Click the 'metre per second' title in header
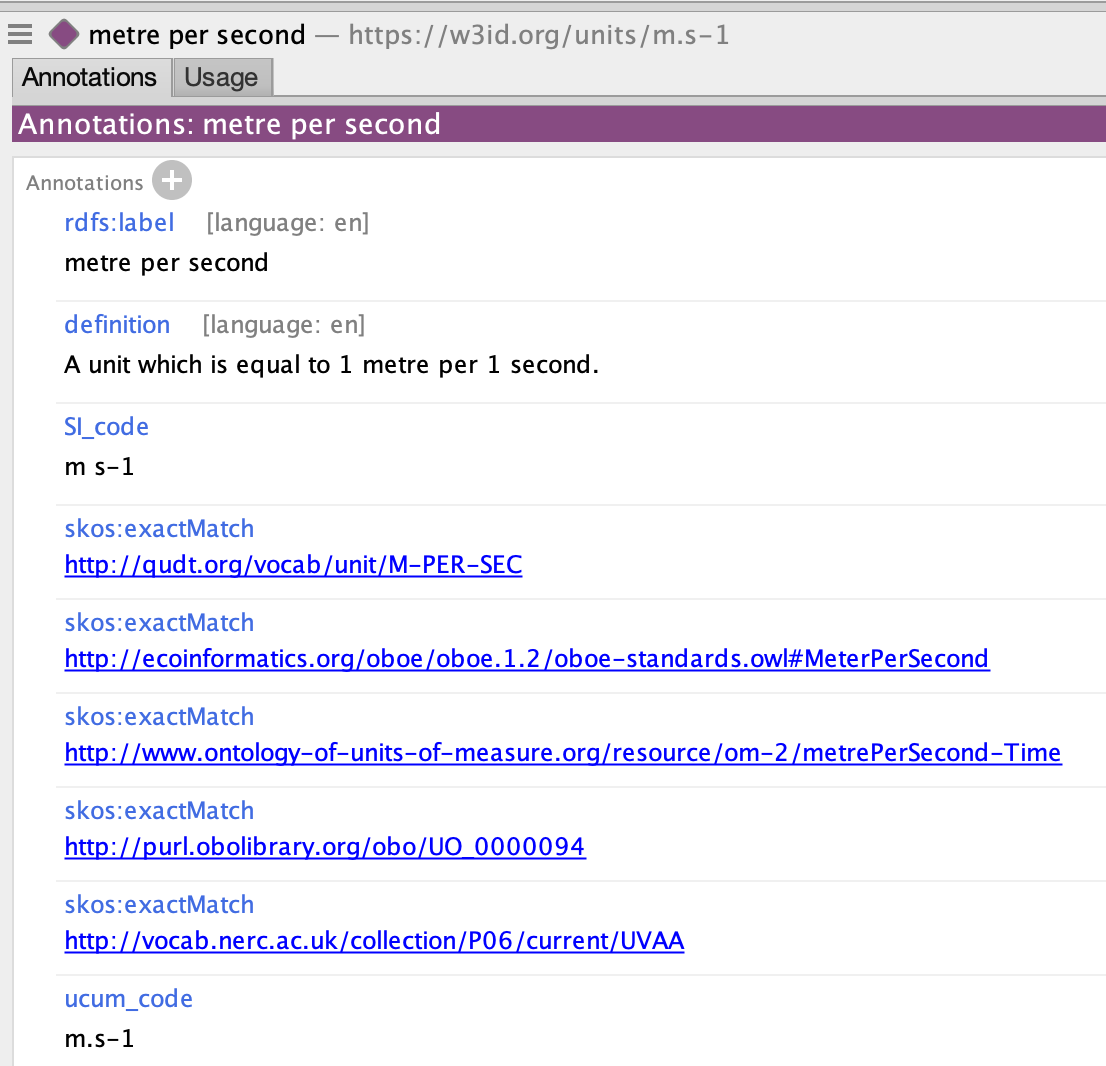This screenshot has height=1066, width=1106. pyautogui.click(x=198, y=35)
